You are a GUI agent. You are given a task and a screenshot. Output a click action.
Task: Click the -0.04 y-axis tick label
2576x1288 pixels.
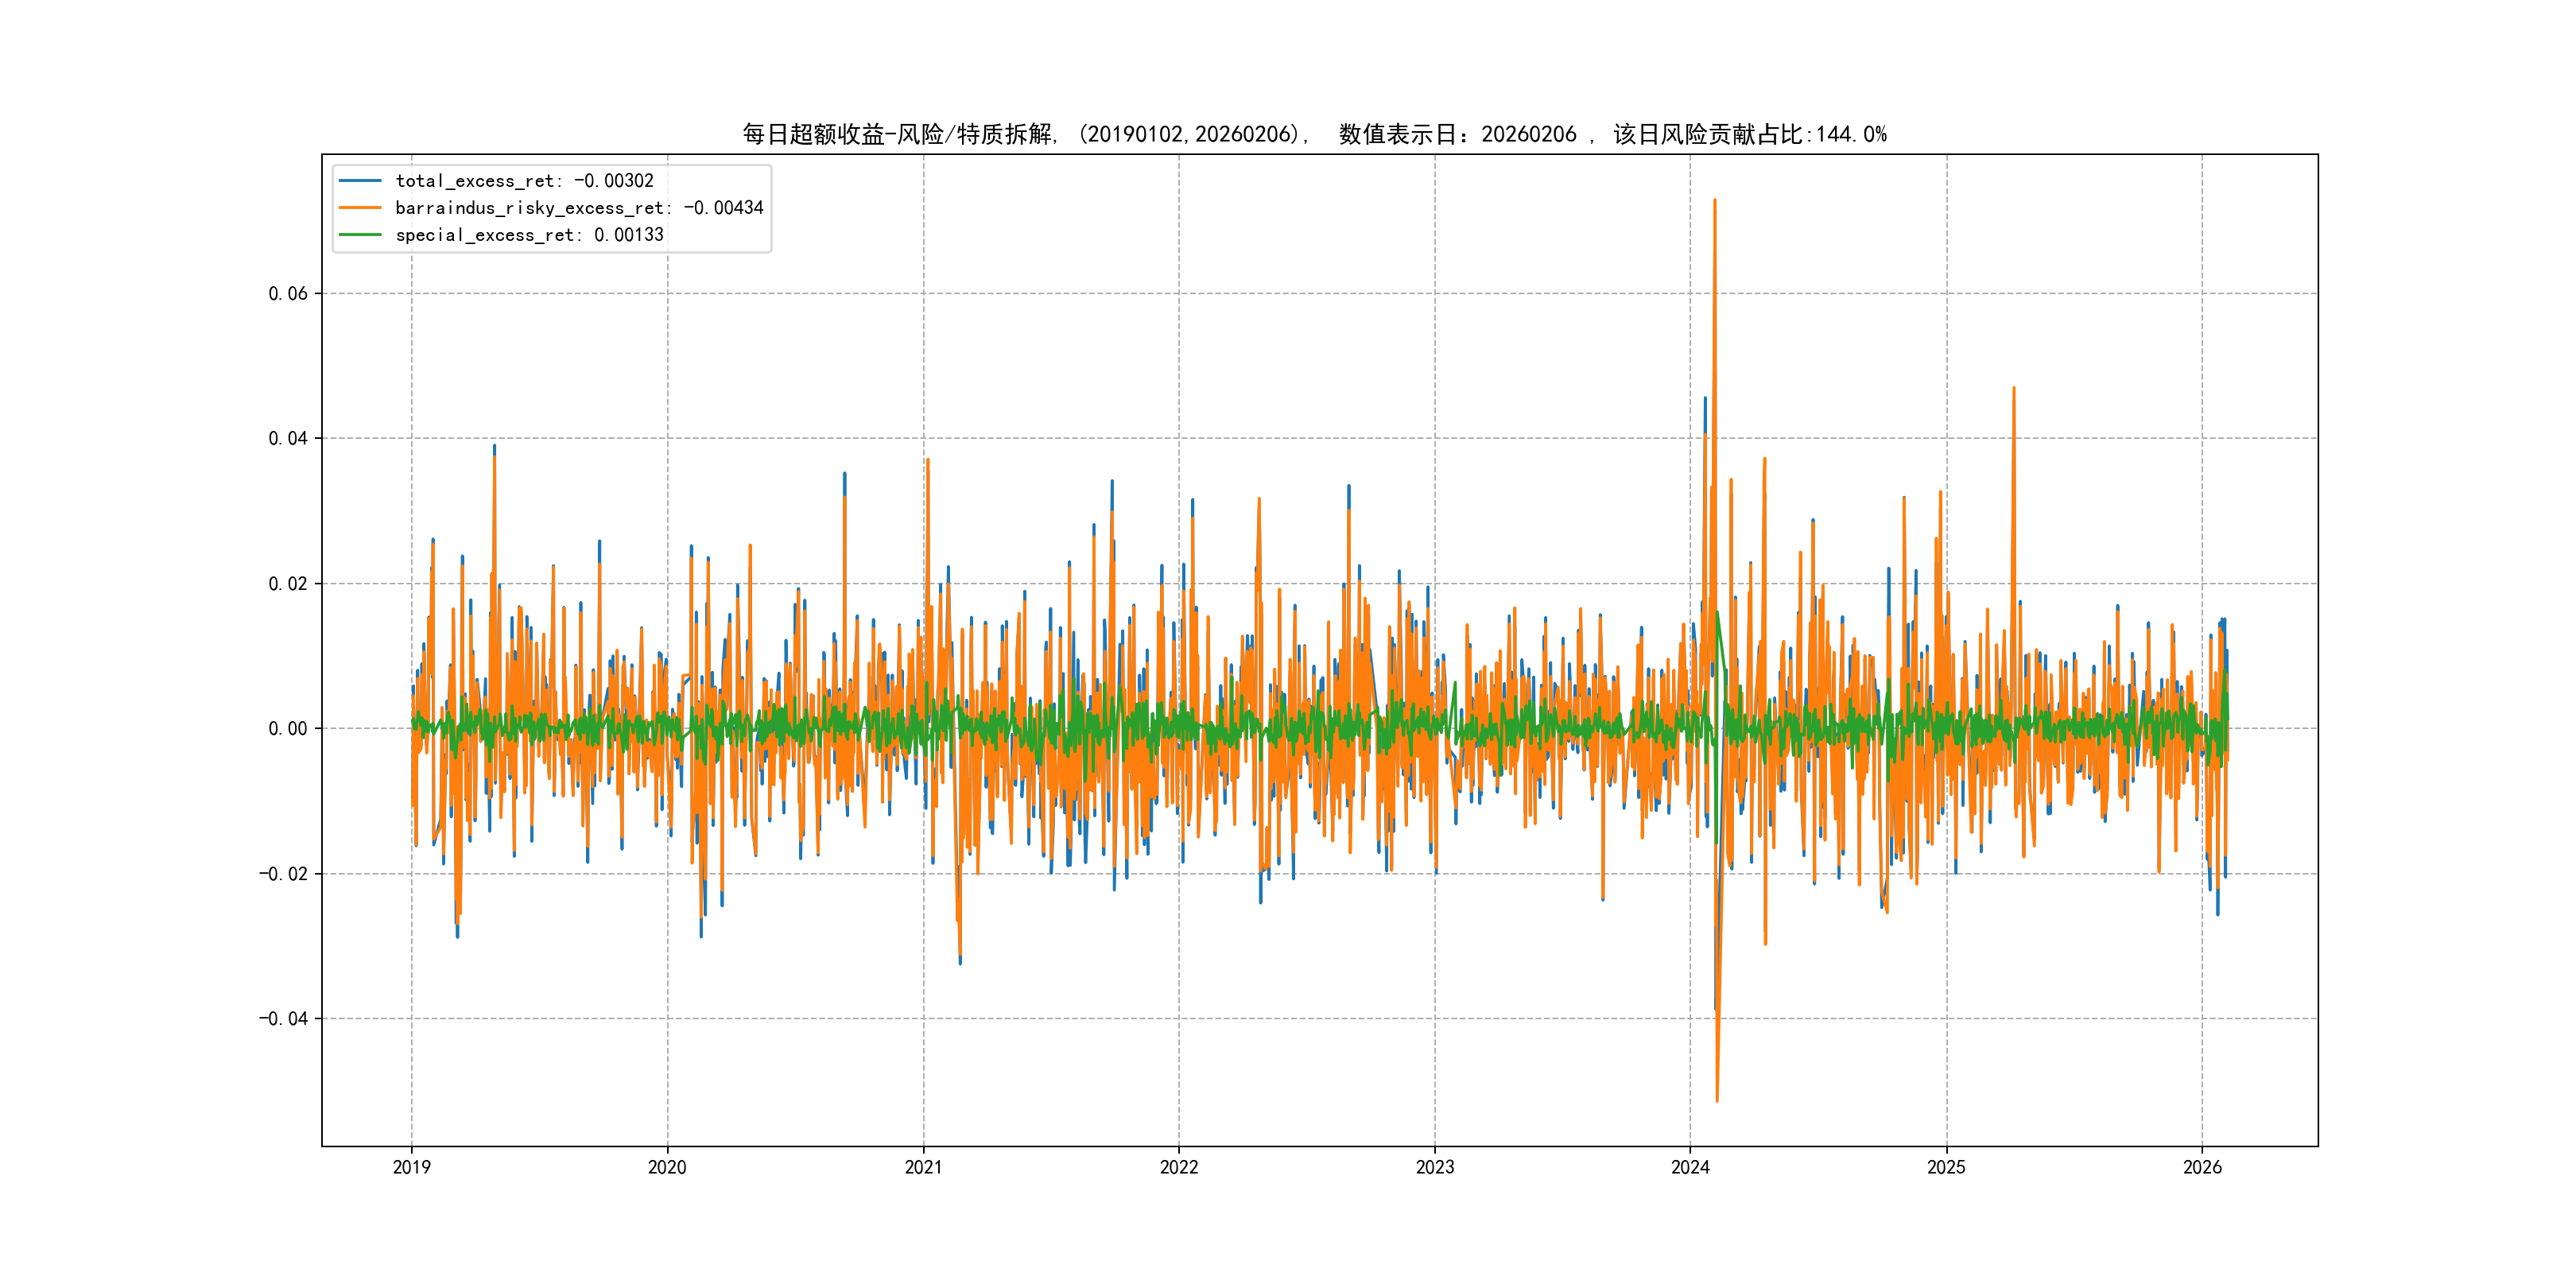[x=284, y=1019]
